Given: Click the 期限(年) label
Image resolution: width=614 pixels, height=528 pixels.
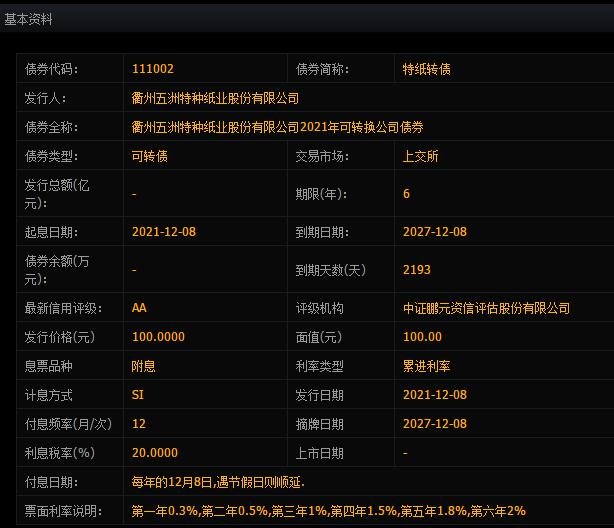Looking at the screenshot, I should (321, 194).
